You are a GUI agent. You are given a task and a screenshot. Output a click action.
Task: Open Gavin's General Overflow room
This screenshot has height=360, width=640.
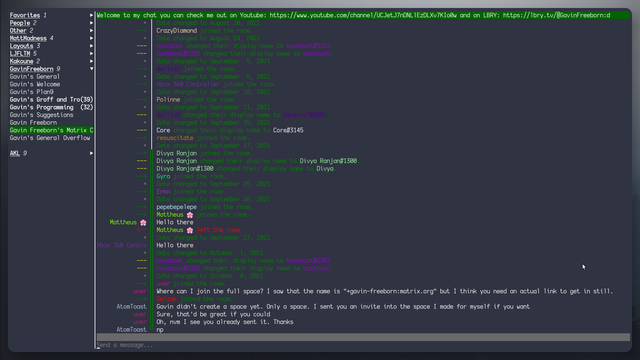pyautogui.click(x=50, y=138)
